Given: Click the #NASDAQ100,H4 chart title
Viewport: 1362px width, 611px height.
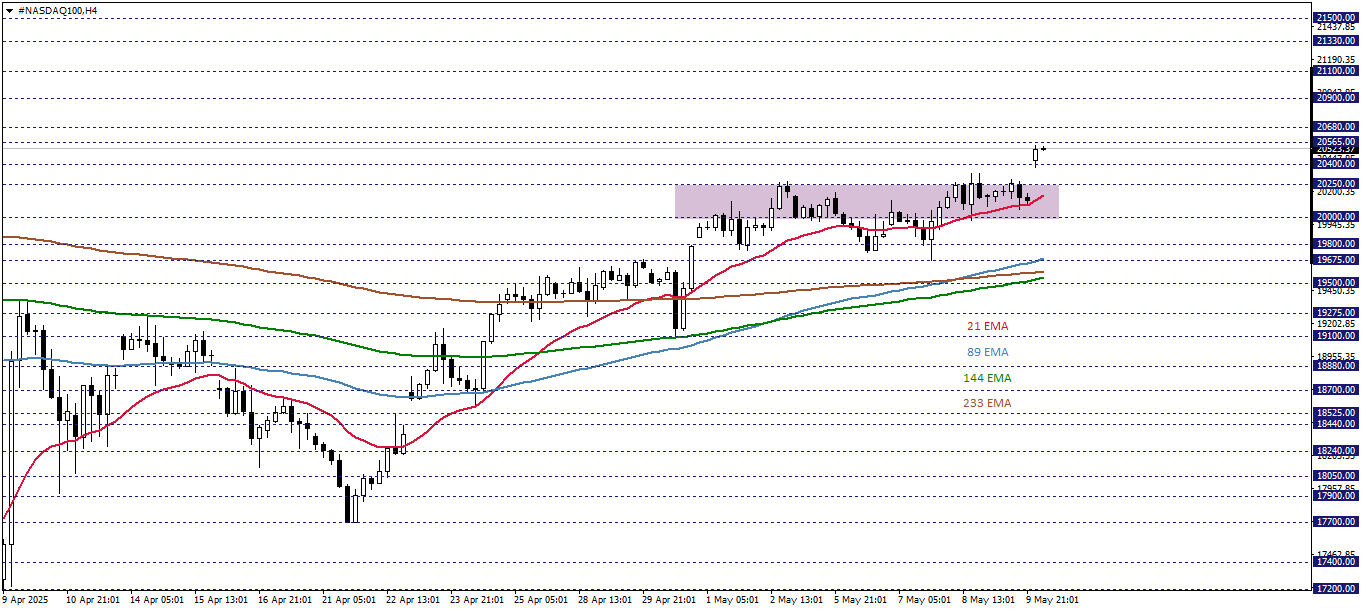Looking at the screenshot, I should tap(58, 9).
